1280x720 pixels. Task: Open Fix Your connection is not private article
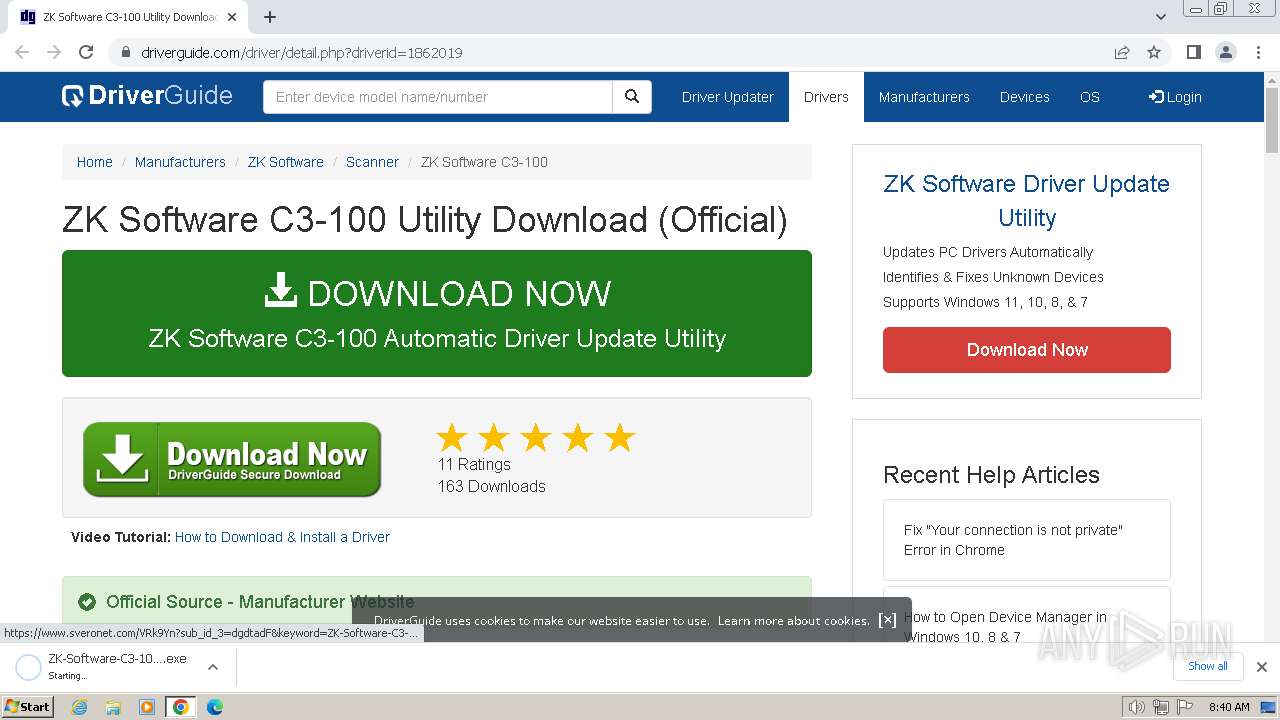point(1027,540)
